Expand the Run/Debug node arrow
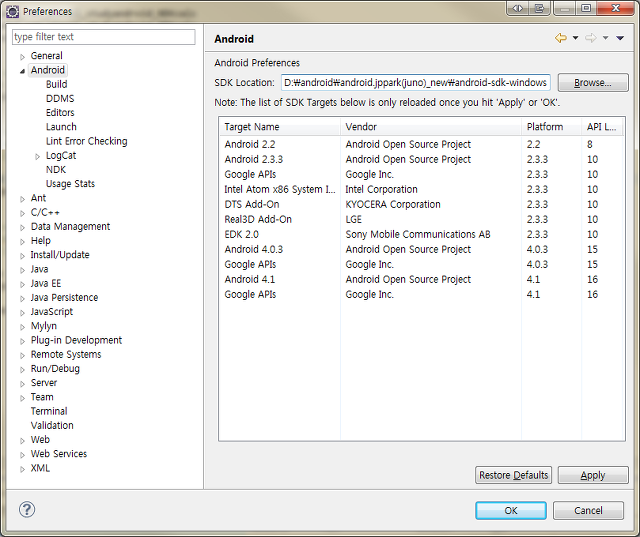The image size is (640, 537). tap(22, 370)
